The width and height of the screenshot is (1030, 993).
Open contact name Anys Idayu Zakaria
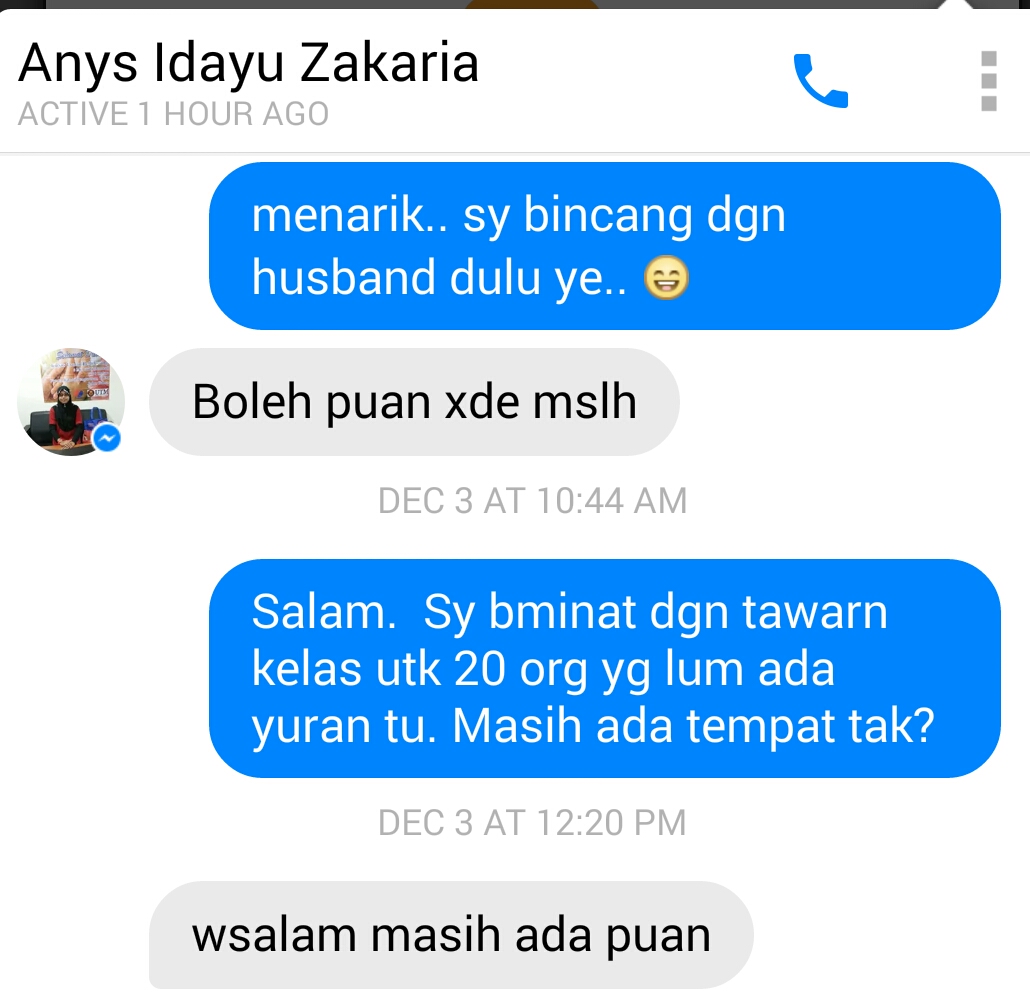click(x=248, y=64)
